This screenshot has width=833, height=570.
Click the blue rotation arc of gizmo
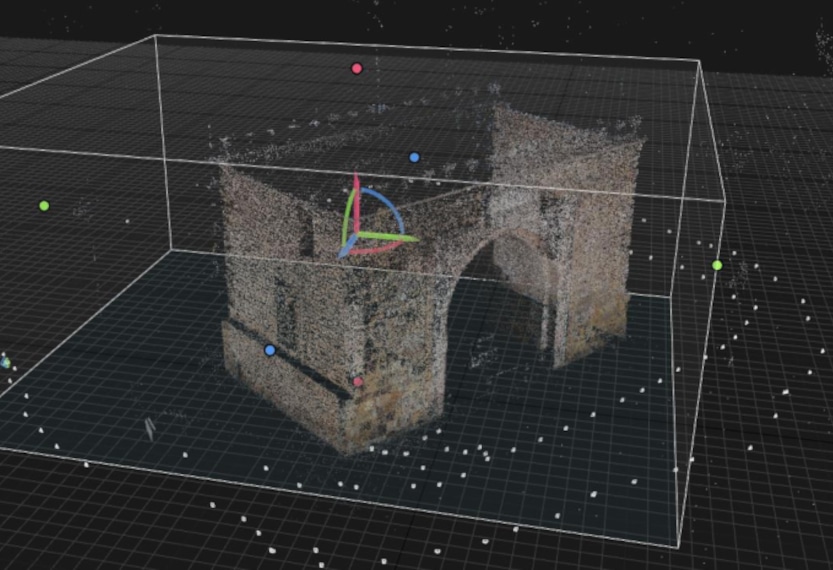tap(390, 207)
